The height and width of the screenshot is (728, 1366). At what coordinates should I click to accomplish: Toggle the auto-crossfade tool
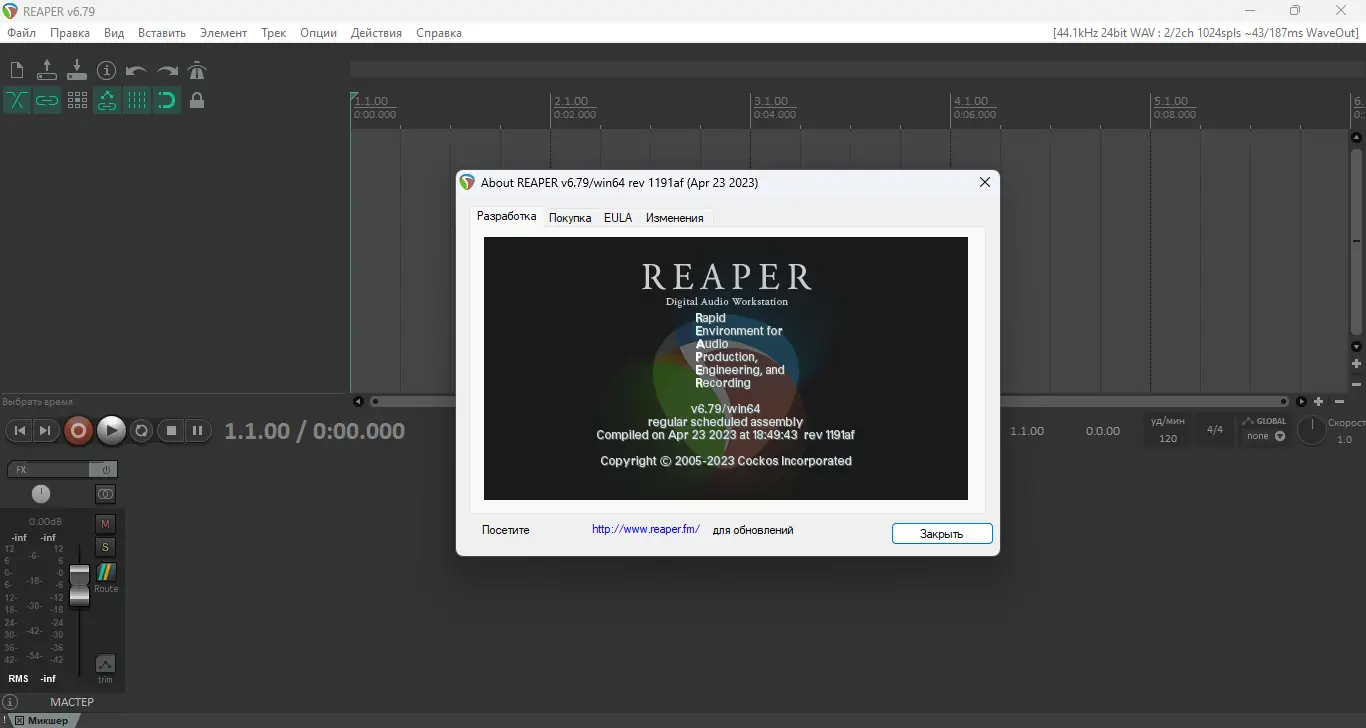(16, 101)
